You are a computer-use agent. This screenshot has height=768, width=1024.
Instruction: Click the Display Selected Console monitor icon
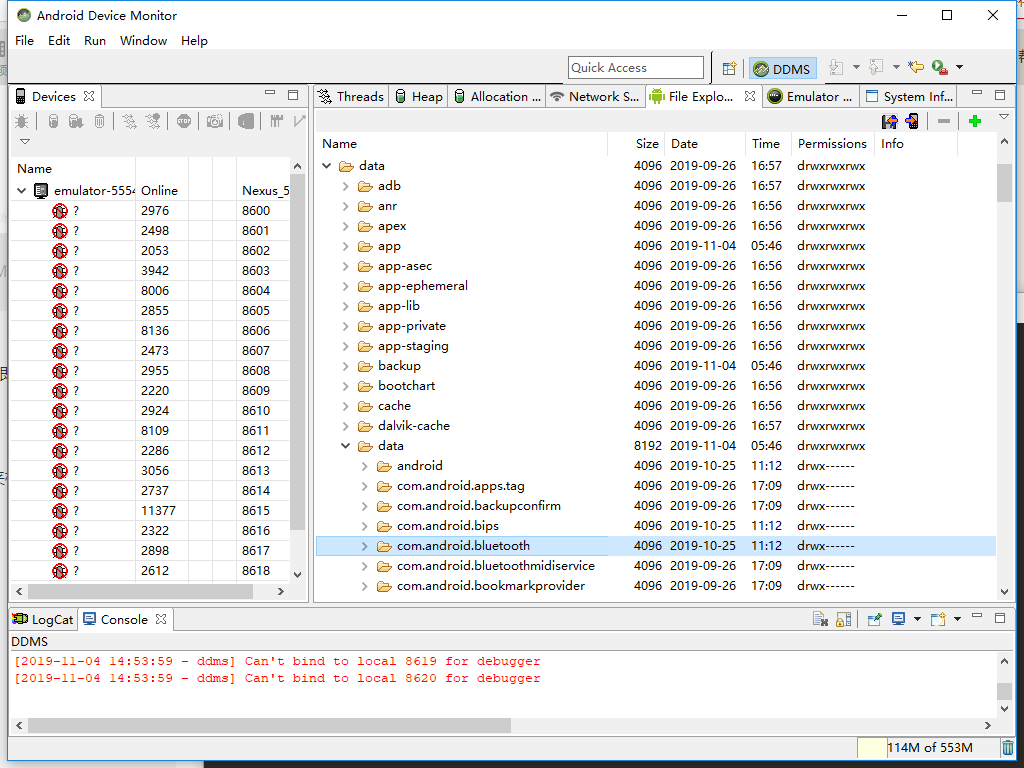899,618
